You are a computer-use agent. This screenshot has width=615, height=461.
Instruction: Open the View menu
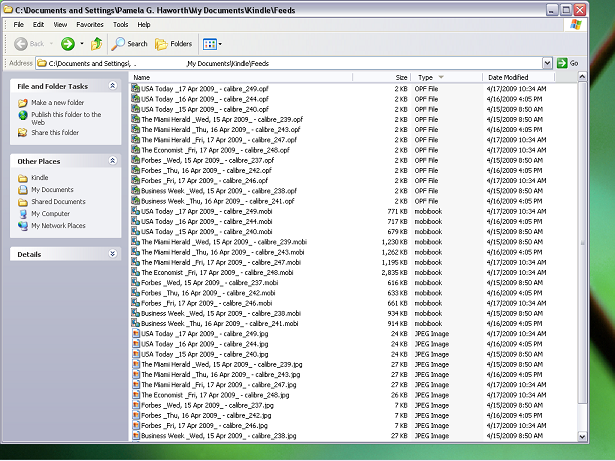(60, 25)
